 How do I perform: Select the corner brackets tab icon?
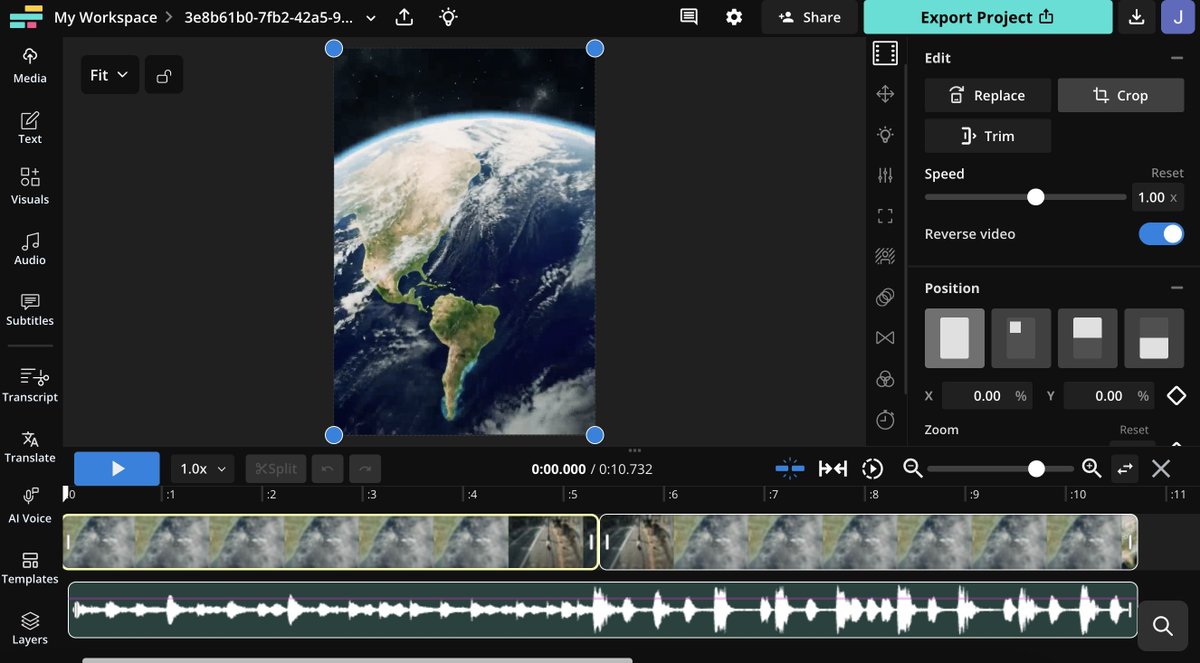885,216
